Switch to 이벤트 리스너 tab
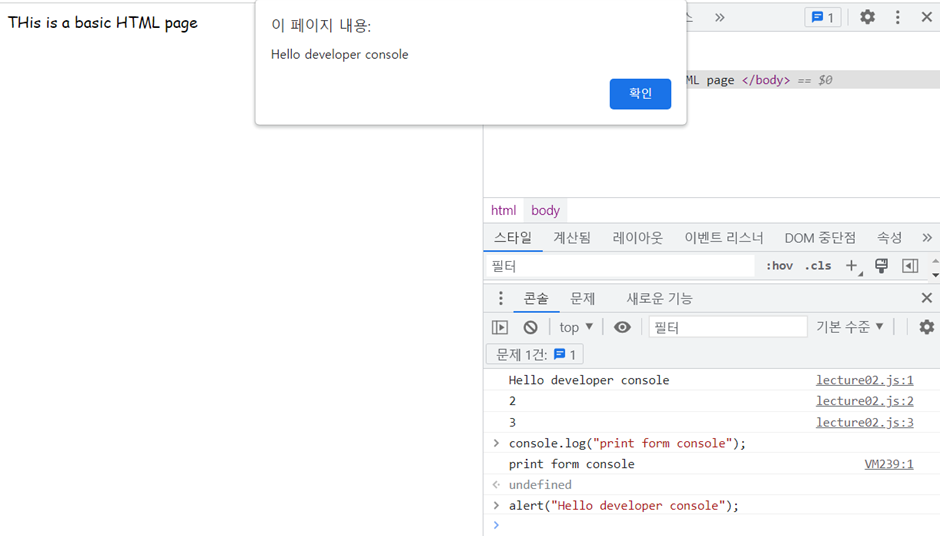The image size is (940, 536). tap(724, 238)
